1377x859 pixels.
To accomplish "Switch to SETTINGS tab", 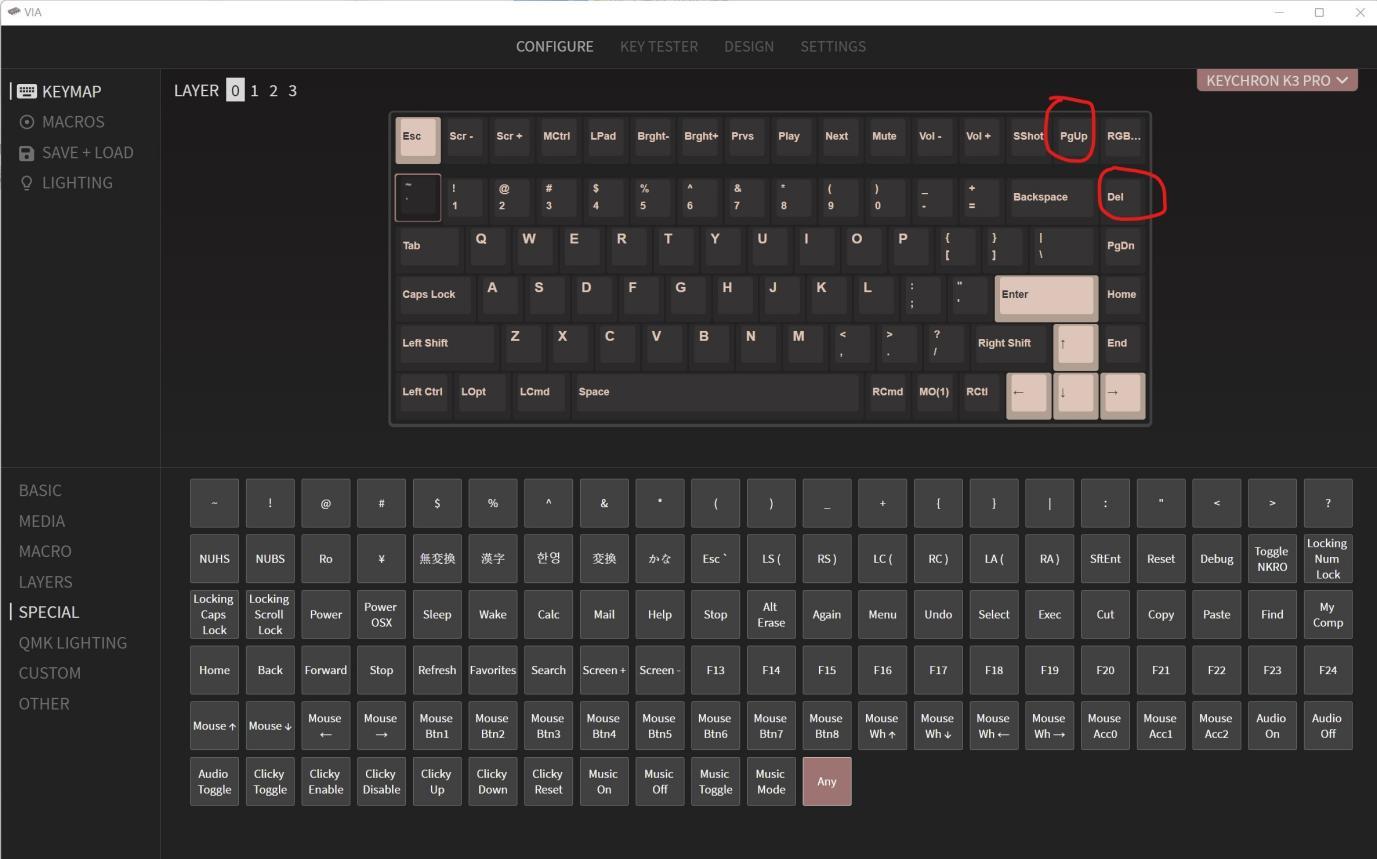I will (x=833, y=46).
